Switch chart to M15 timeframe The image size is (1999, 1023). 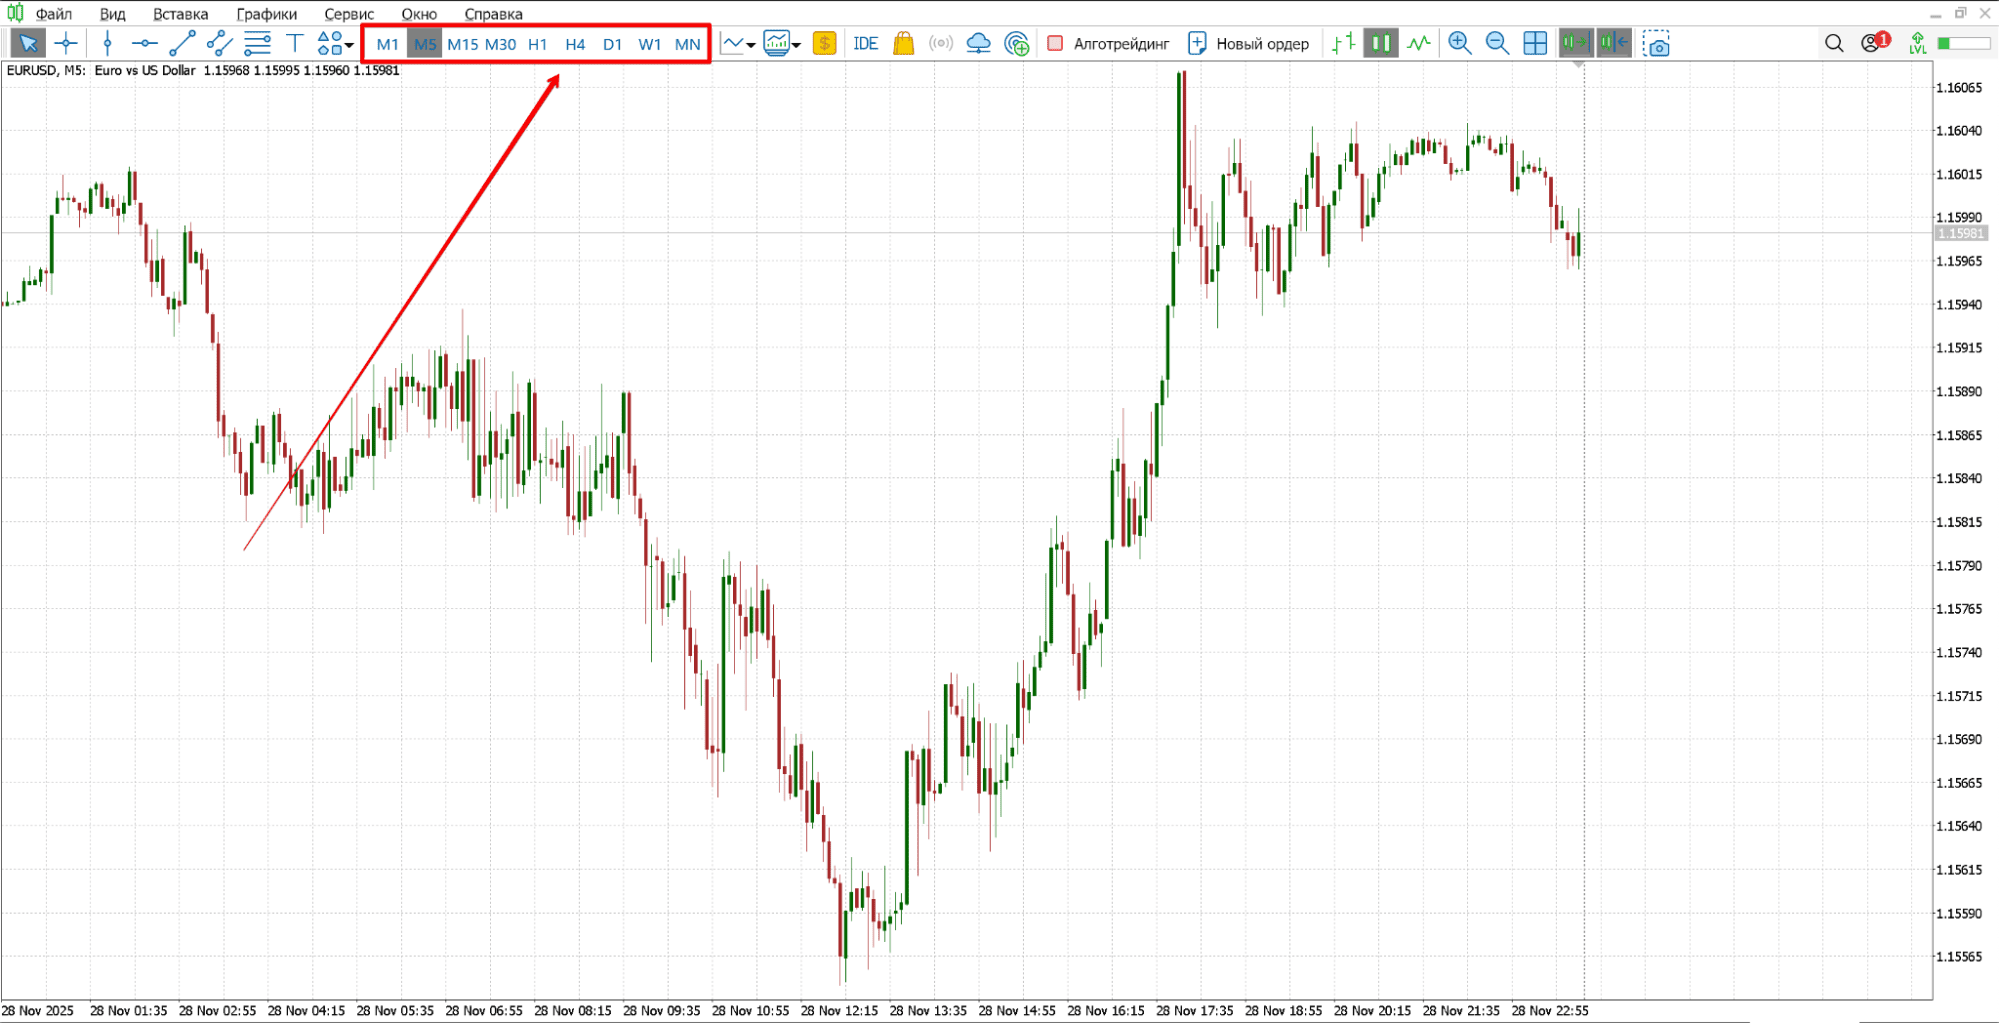pyautogui.click(x=463, y=44)
